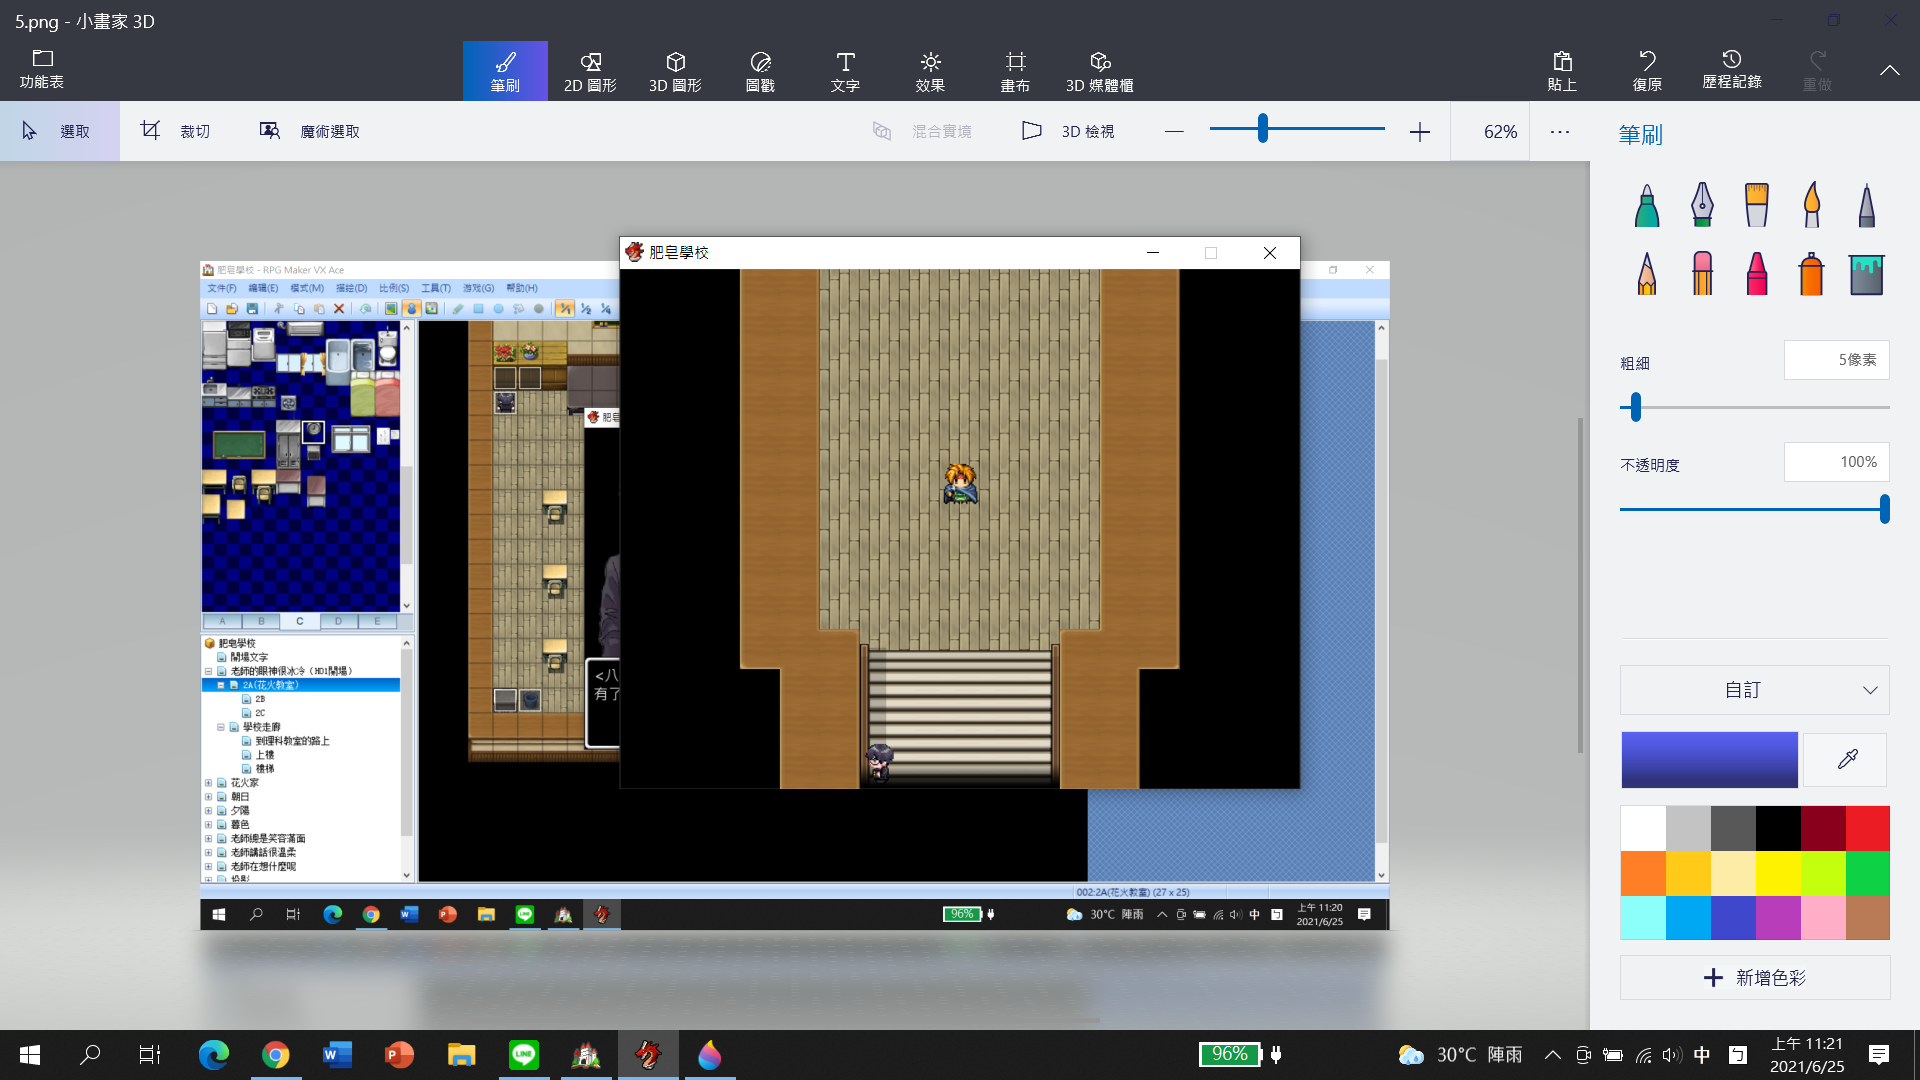The height and width of the screenshot is (1080, 1920).
Task: Choose the 魔術選取 magic select tool
Action: pyautogui.click(x=310, y=131)
